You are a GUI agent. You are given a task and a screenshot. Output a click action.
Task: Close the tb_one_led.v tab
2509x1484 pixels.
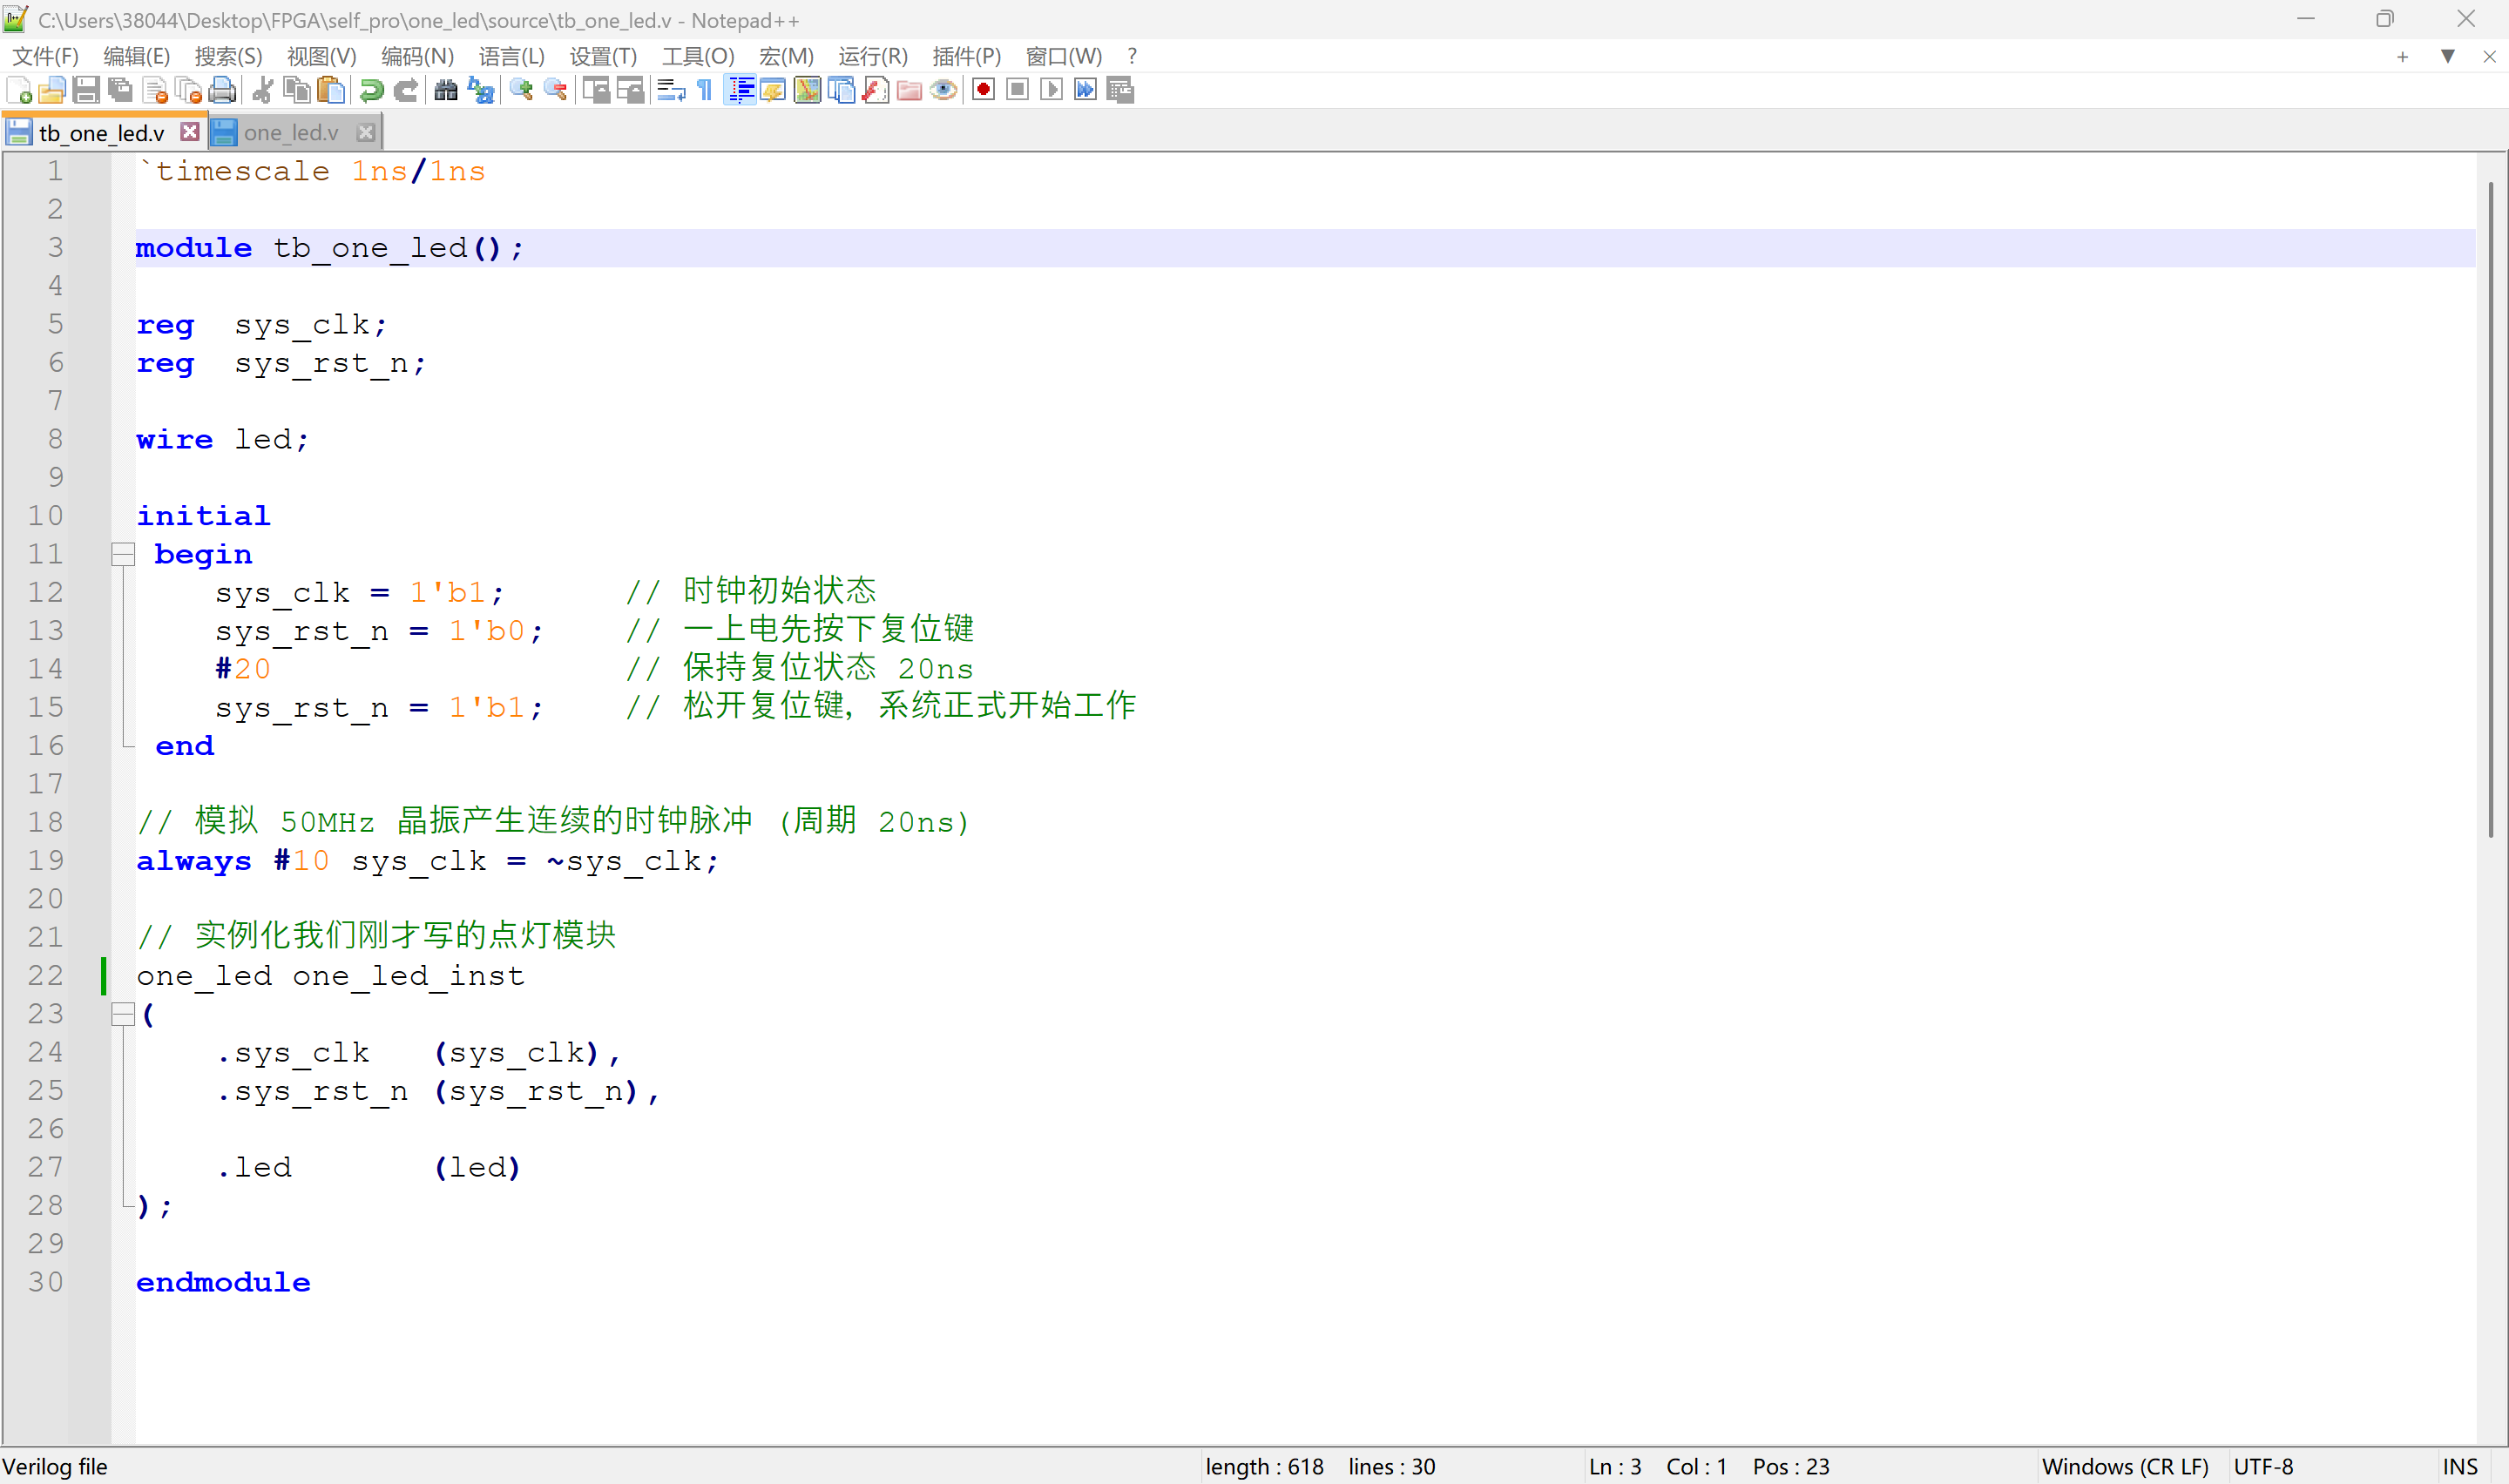[190, 132]
